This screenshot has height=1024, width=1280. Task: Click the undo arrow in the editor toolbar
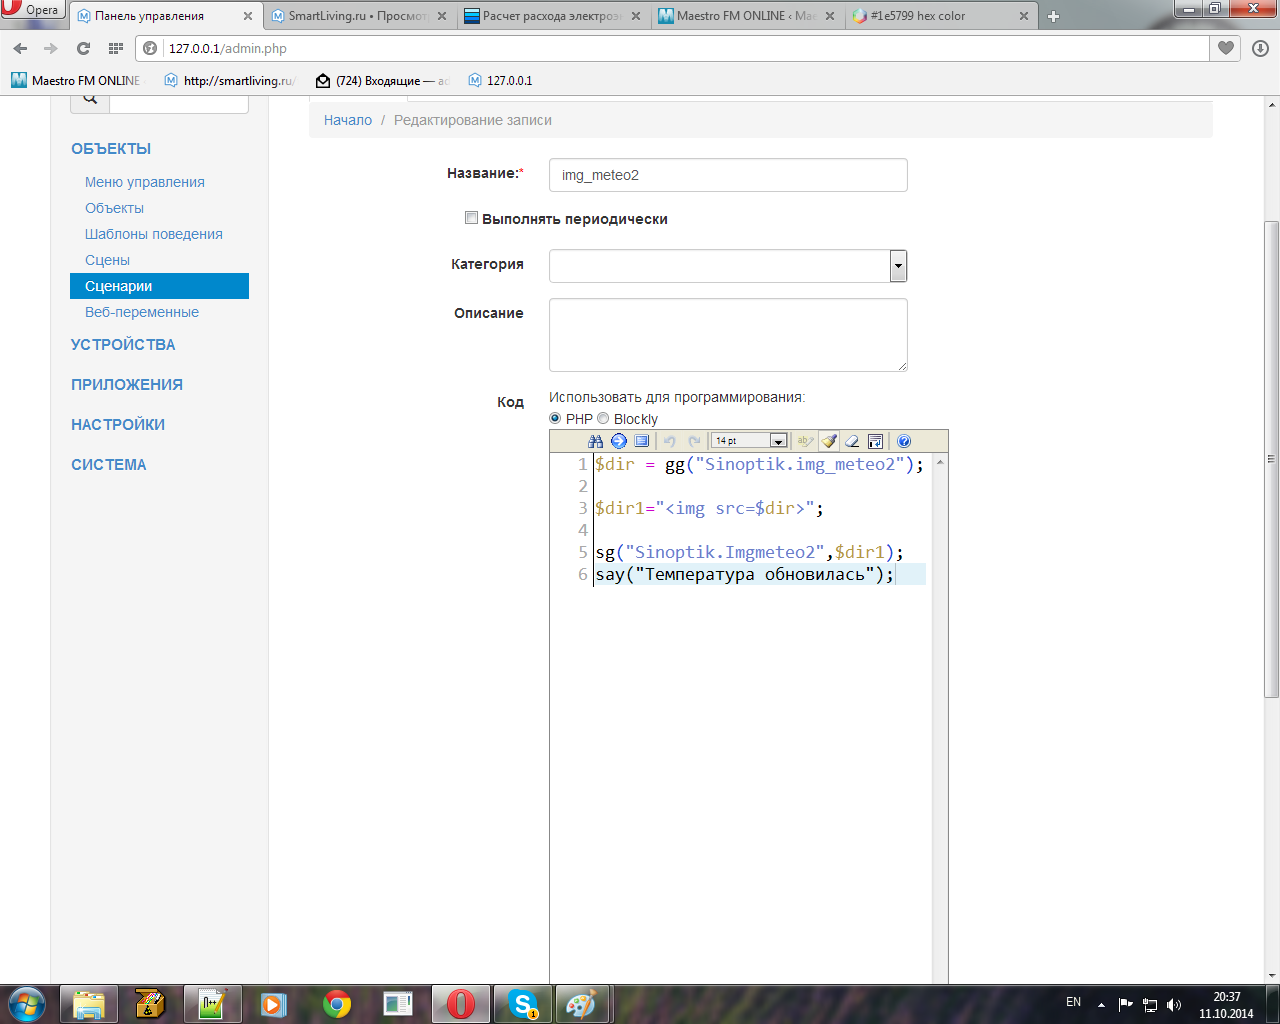(x=670, y=441)
